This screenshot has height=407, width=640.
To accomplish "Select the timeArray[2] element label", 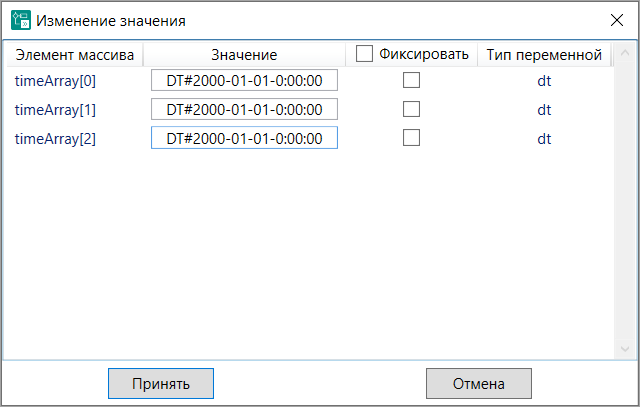I will (56, 139).
